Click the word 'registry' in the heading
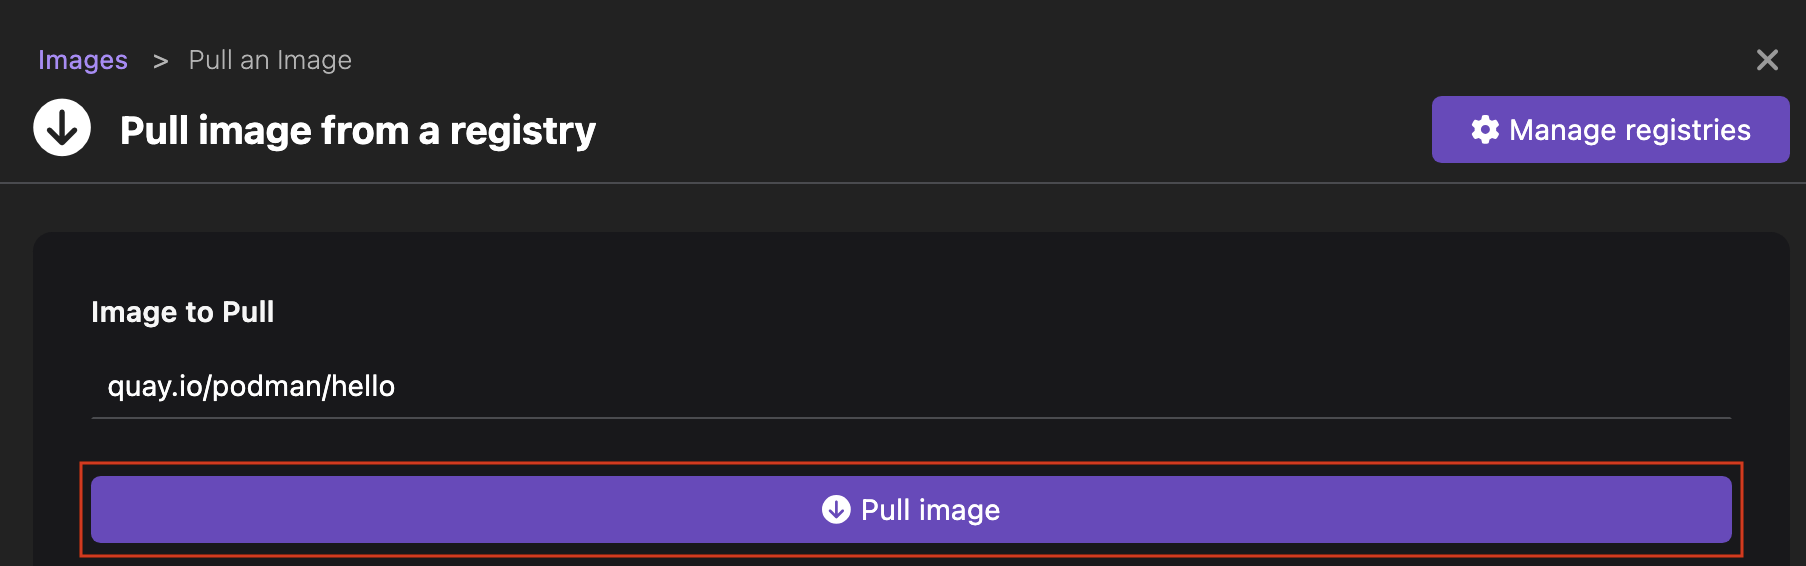The height and width of the screenshot is (566, 1806). pyautogui.click(x=522, y=131)
